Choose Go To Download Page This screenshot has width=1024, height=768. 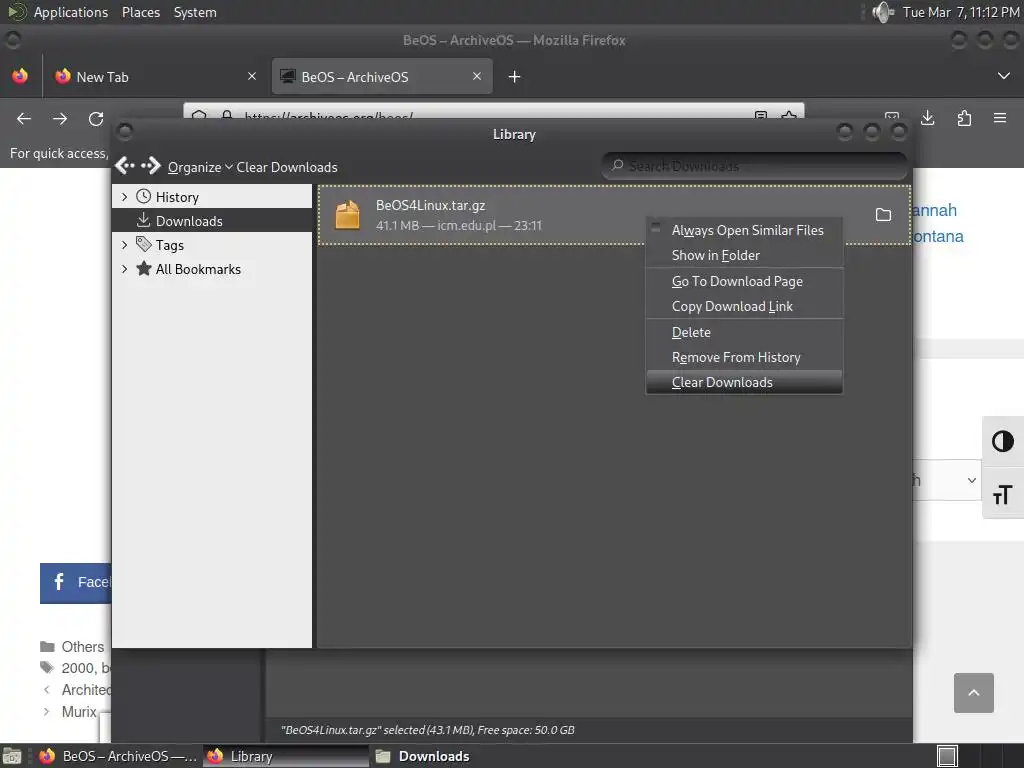pos(744,281)
